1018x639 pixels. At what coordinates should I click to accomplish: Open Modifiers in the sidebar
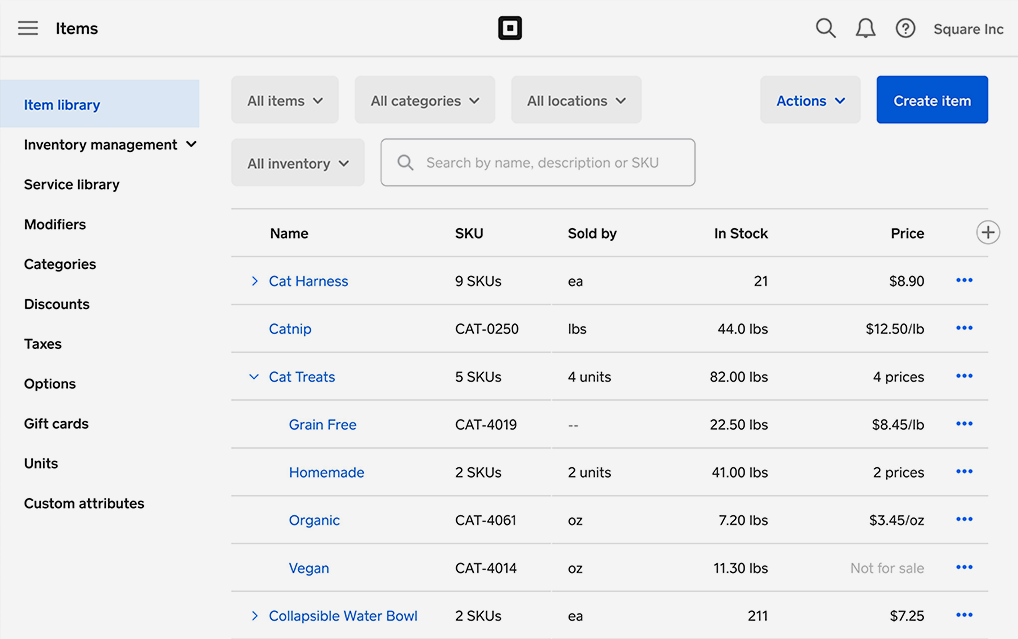coord(55,225)
